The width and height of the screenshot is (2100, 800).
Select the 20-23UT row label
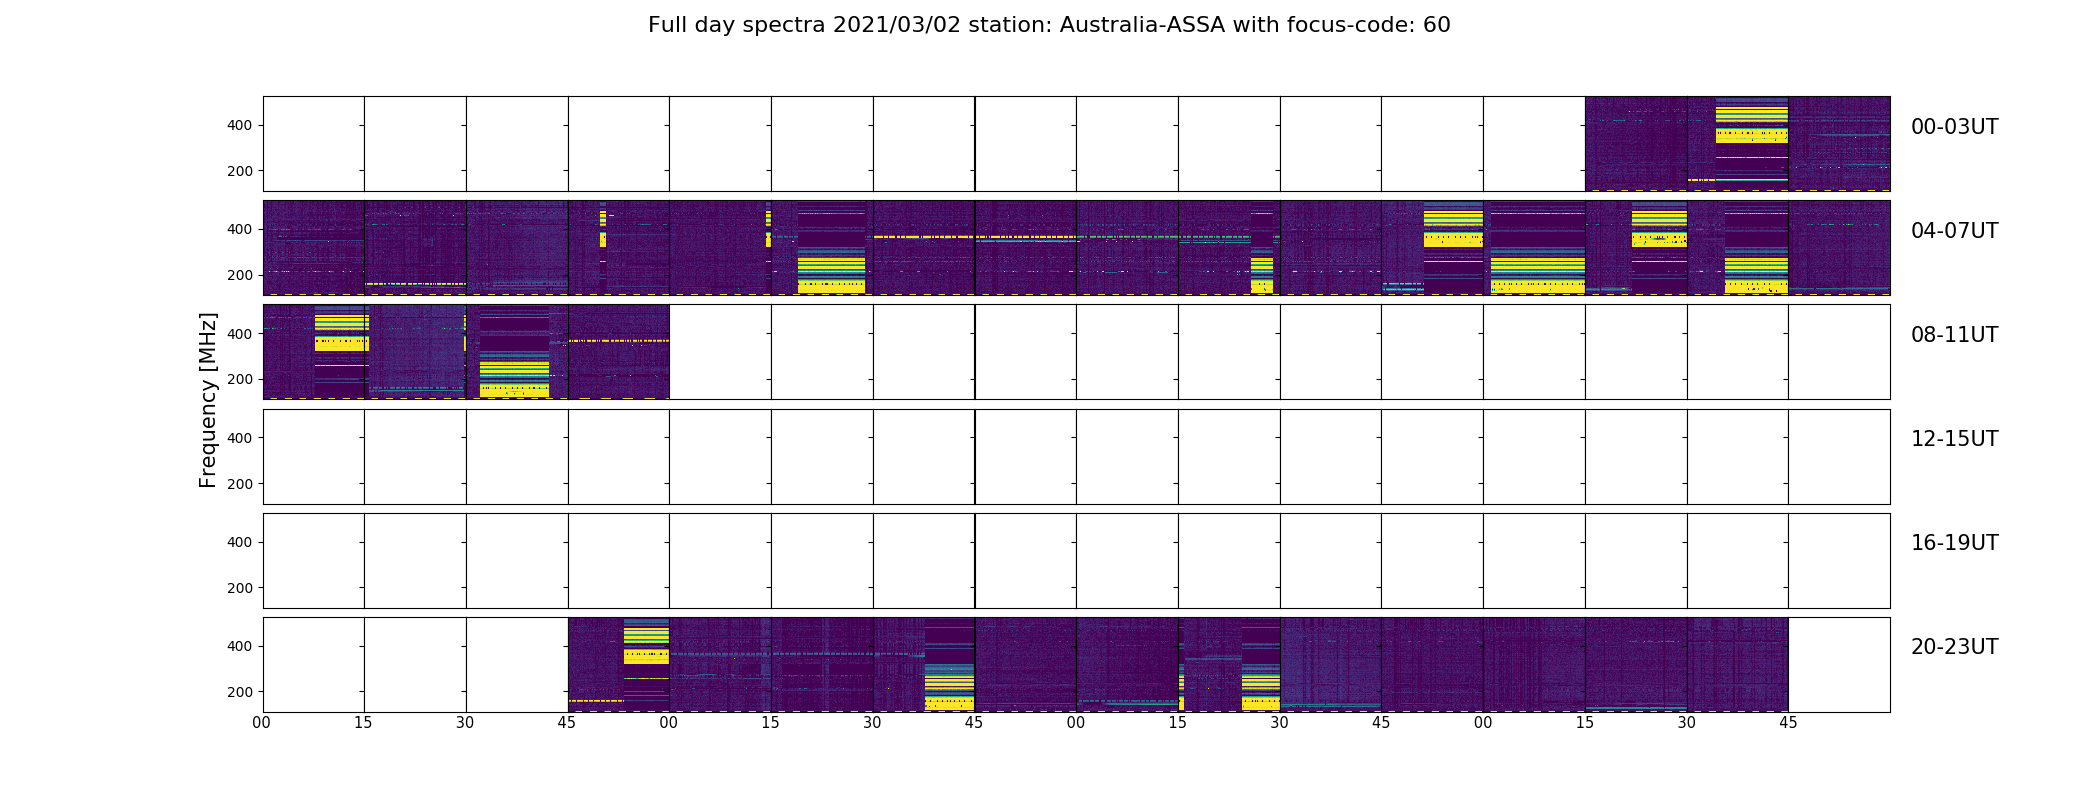[x=1954, y=647]
